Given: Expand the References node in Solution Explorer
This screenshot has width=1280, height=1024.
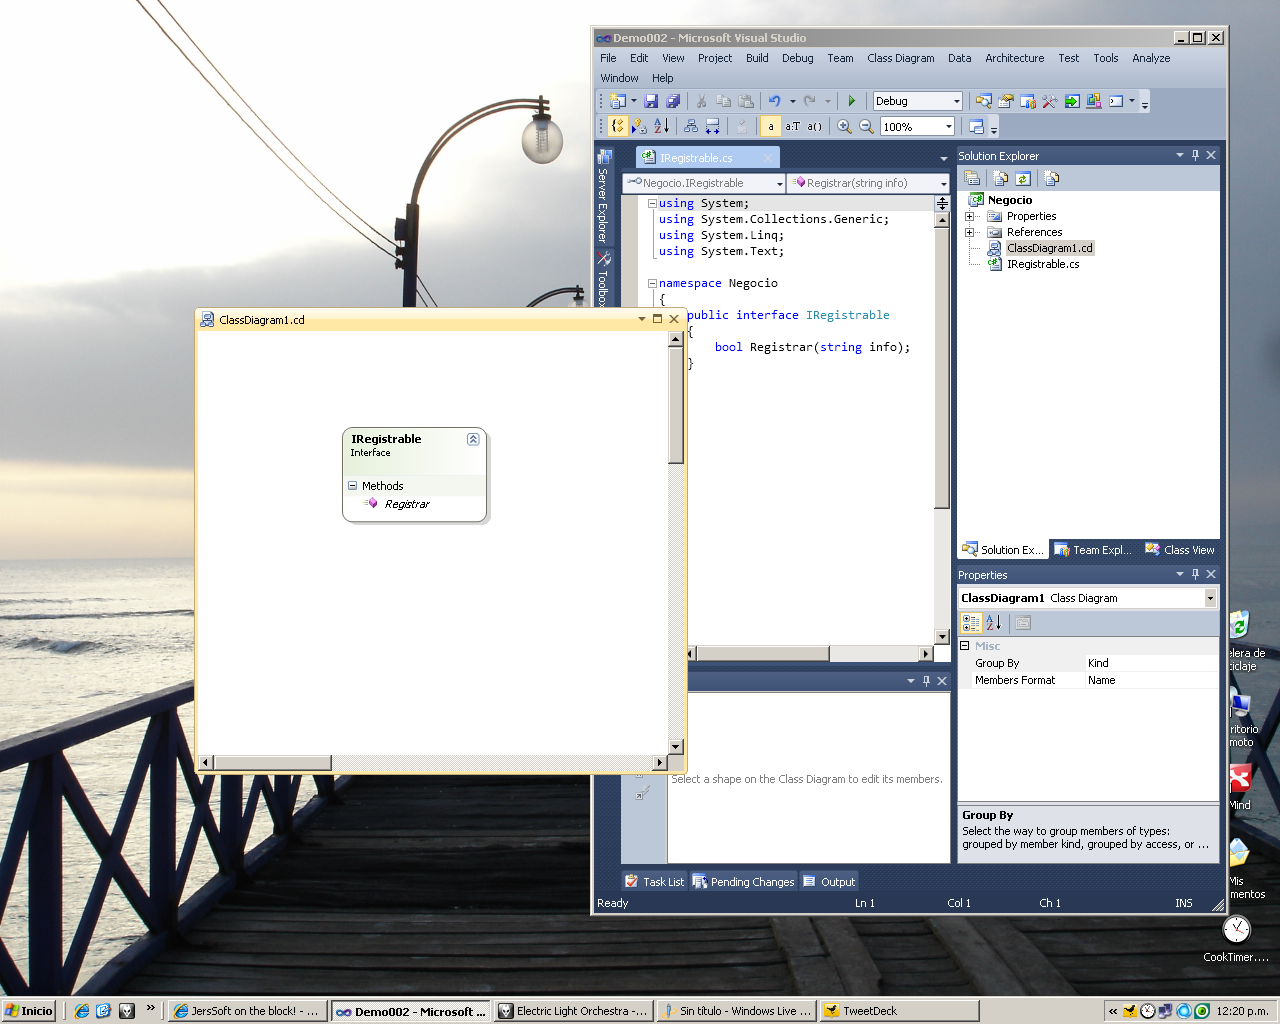Looking at the screenshot, I should (969, 232).
